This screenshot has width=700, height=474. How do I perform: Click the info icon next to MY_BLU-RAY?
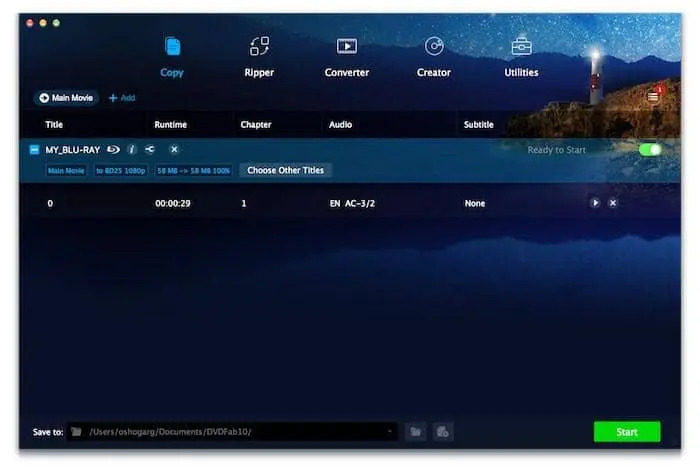point(131,149)
